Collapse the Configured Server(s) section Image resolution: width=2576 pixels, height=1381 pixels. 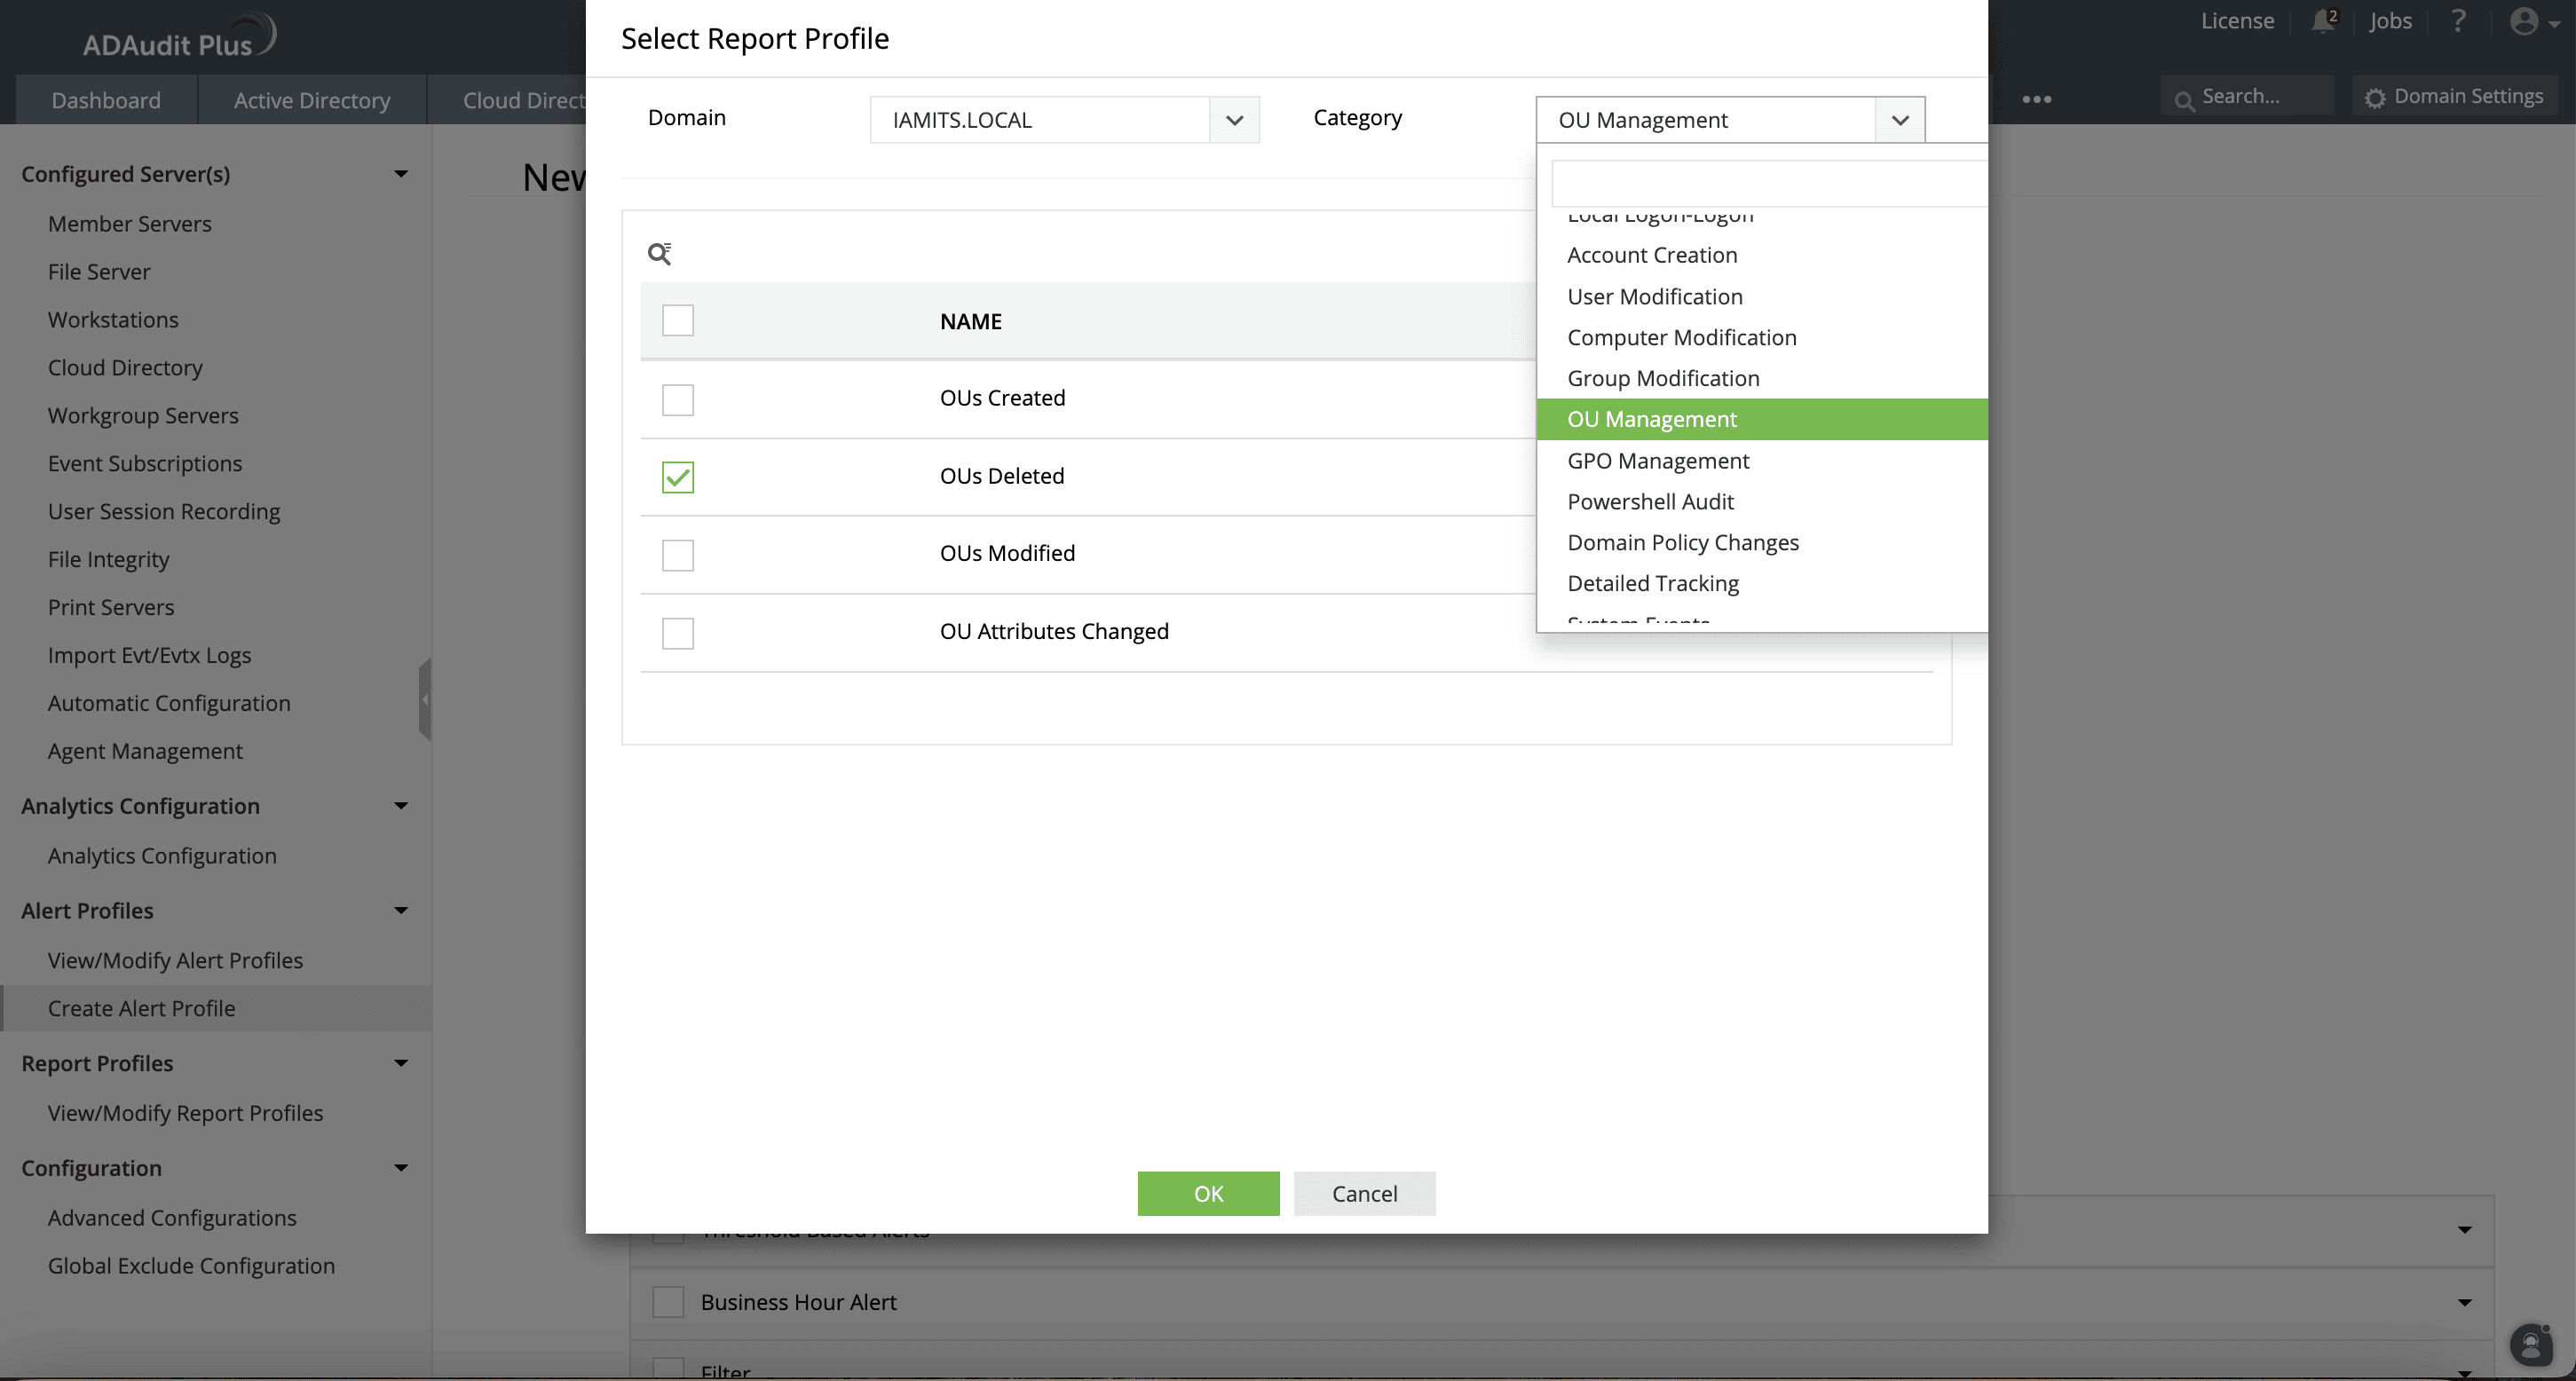401,174
